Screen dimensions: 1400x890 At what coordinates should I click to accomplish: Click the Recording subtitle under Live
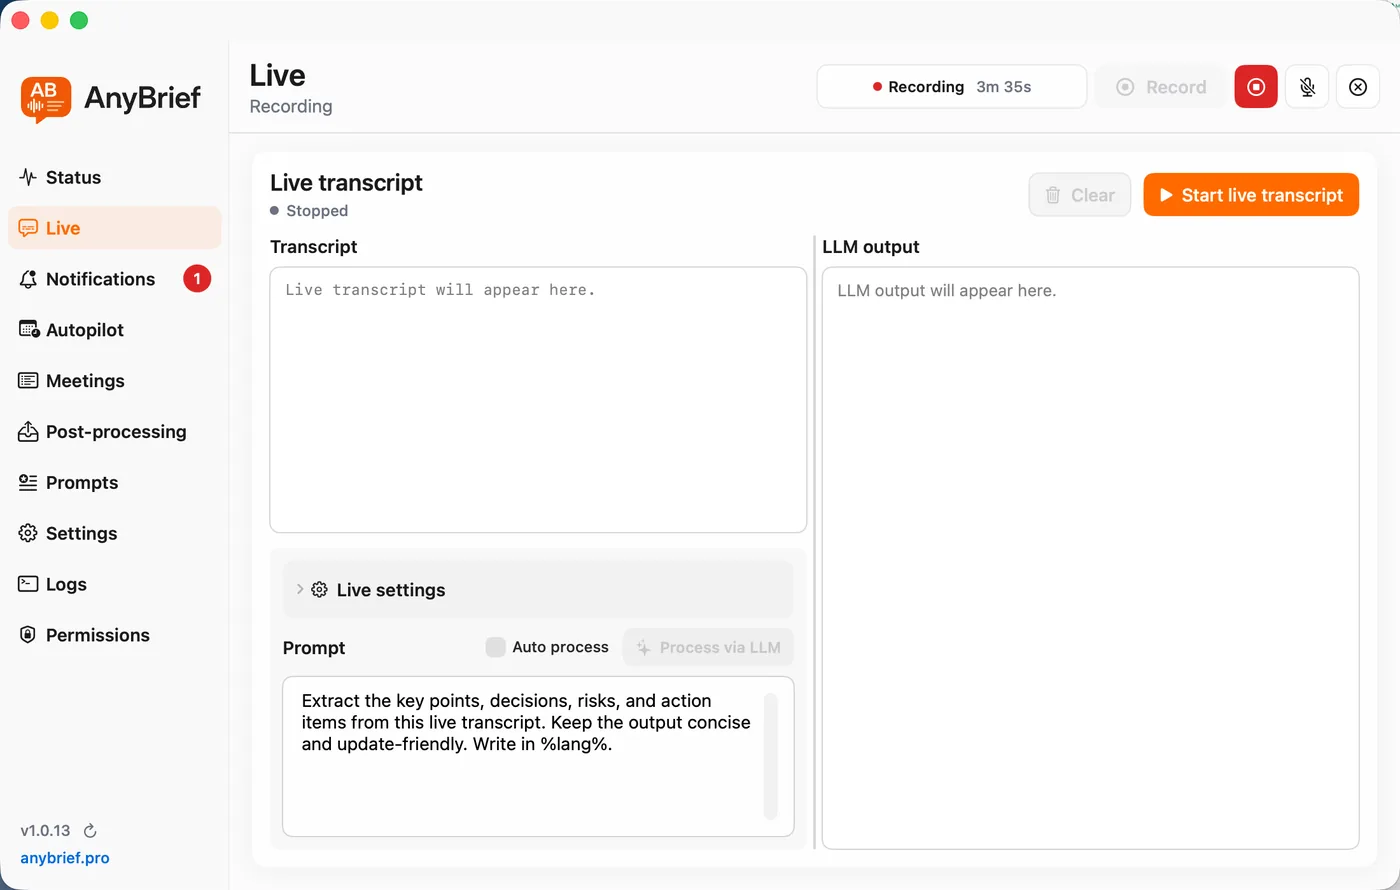291,107
